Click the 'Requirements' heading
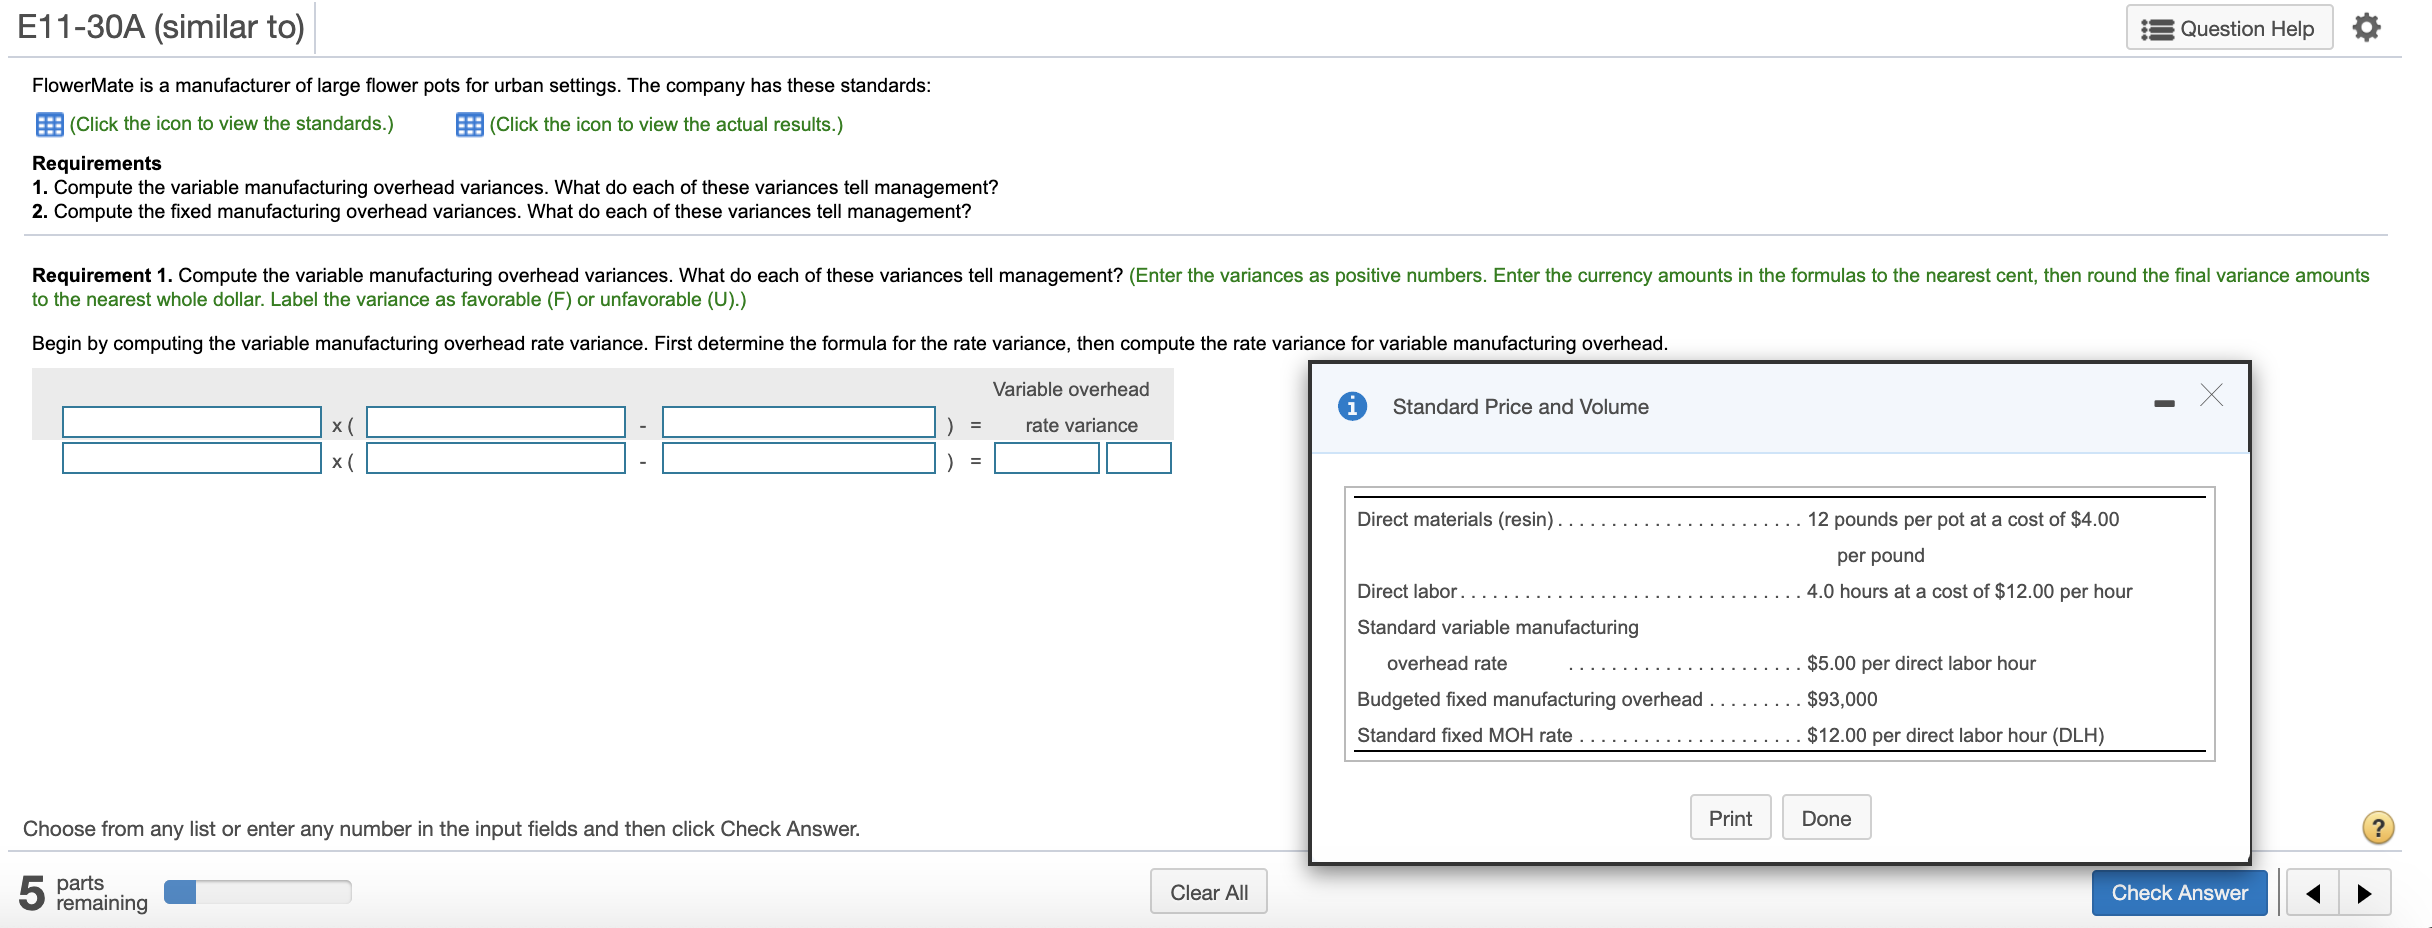Image resolution: width=2432 pixels, height=928 pixels. pyautogui.click(x=97, y=163)
